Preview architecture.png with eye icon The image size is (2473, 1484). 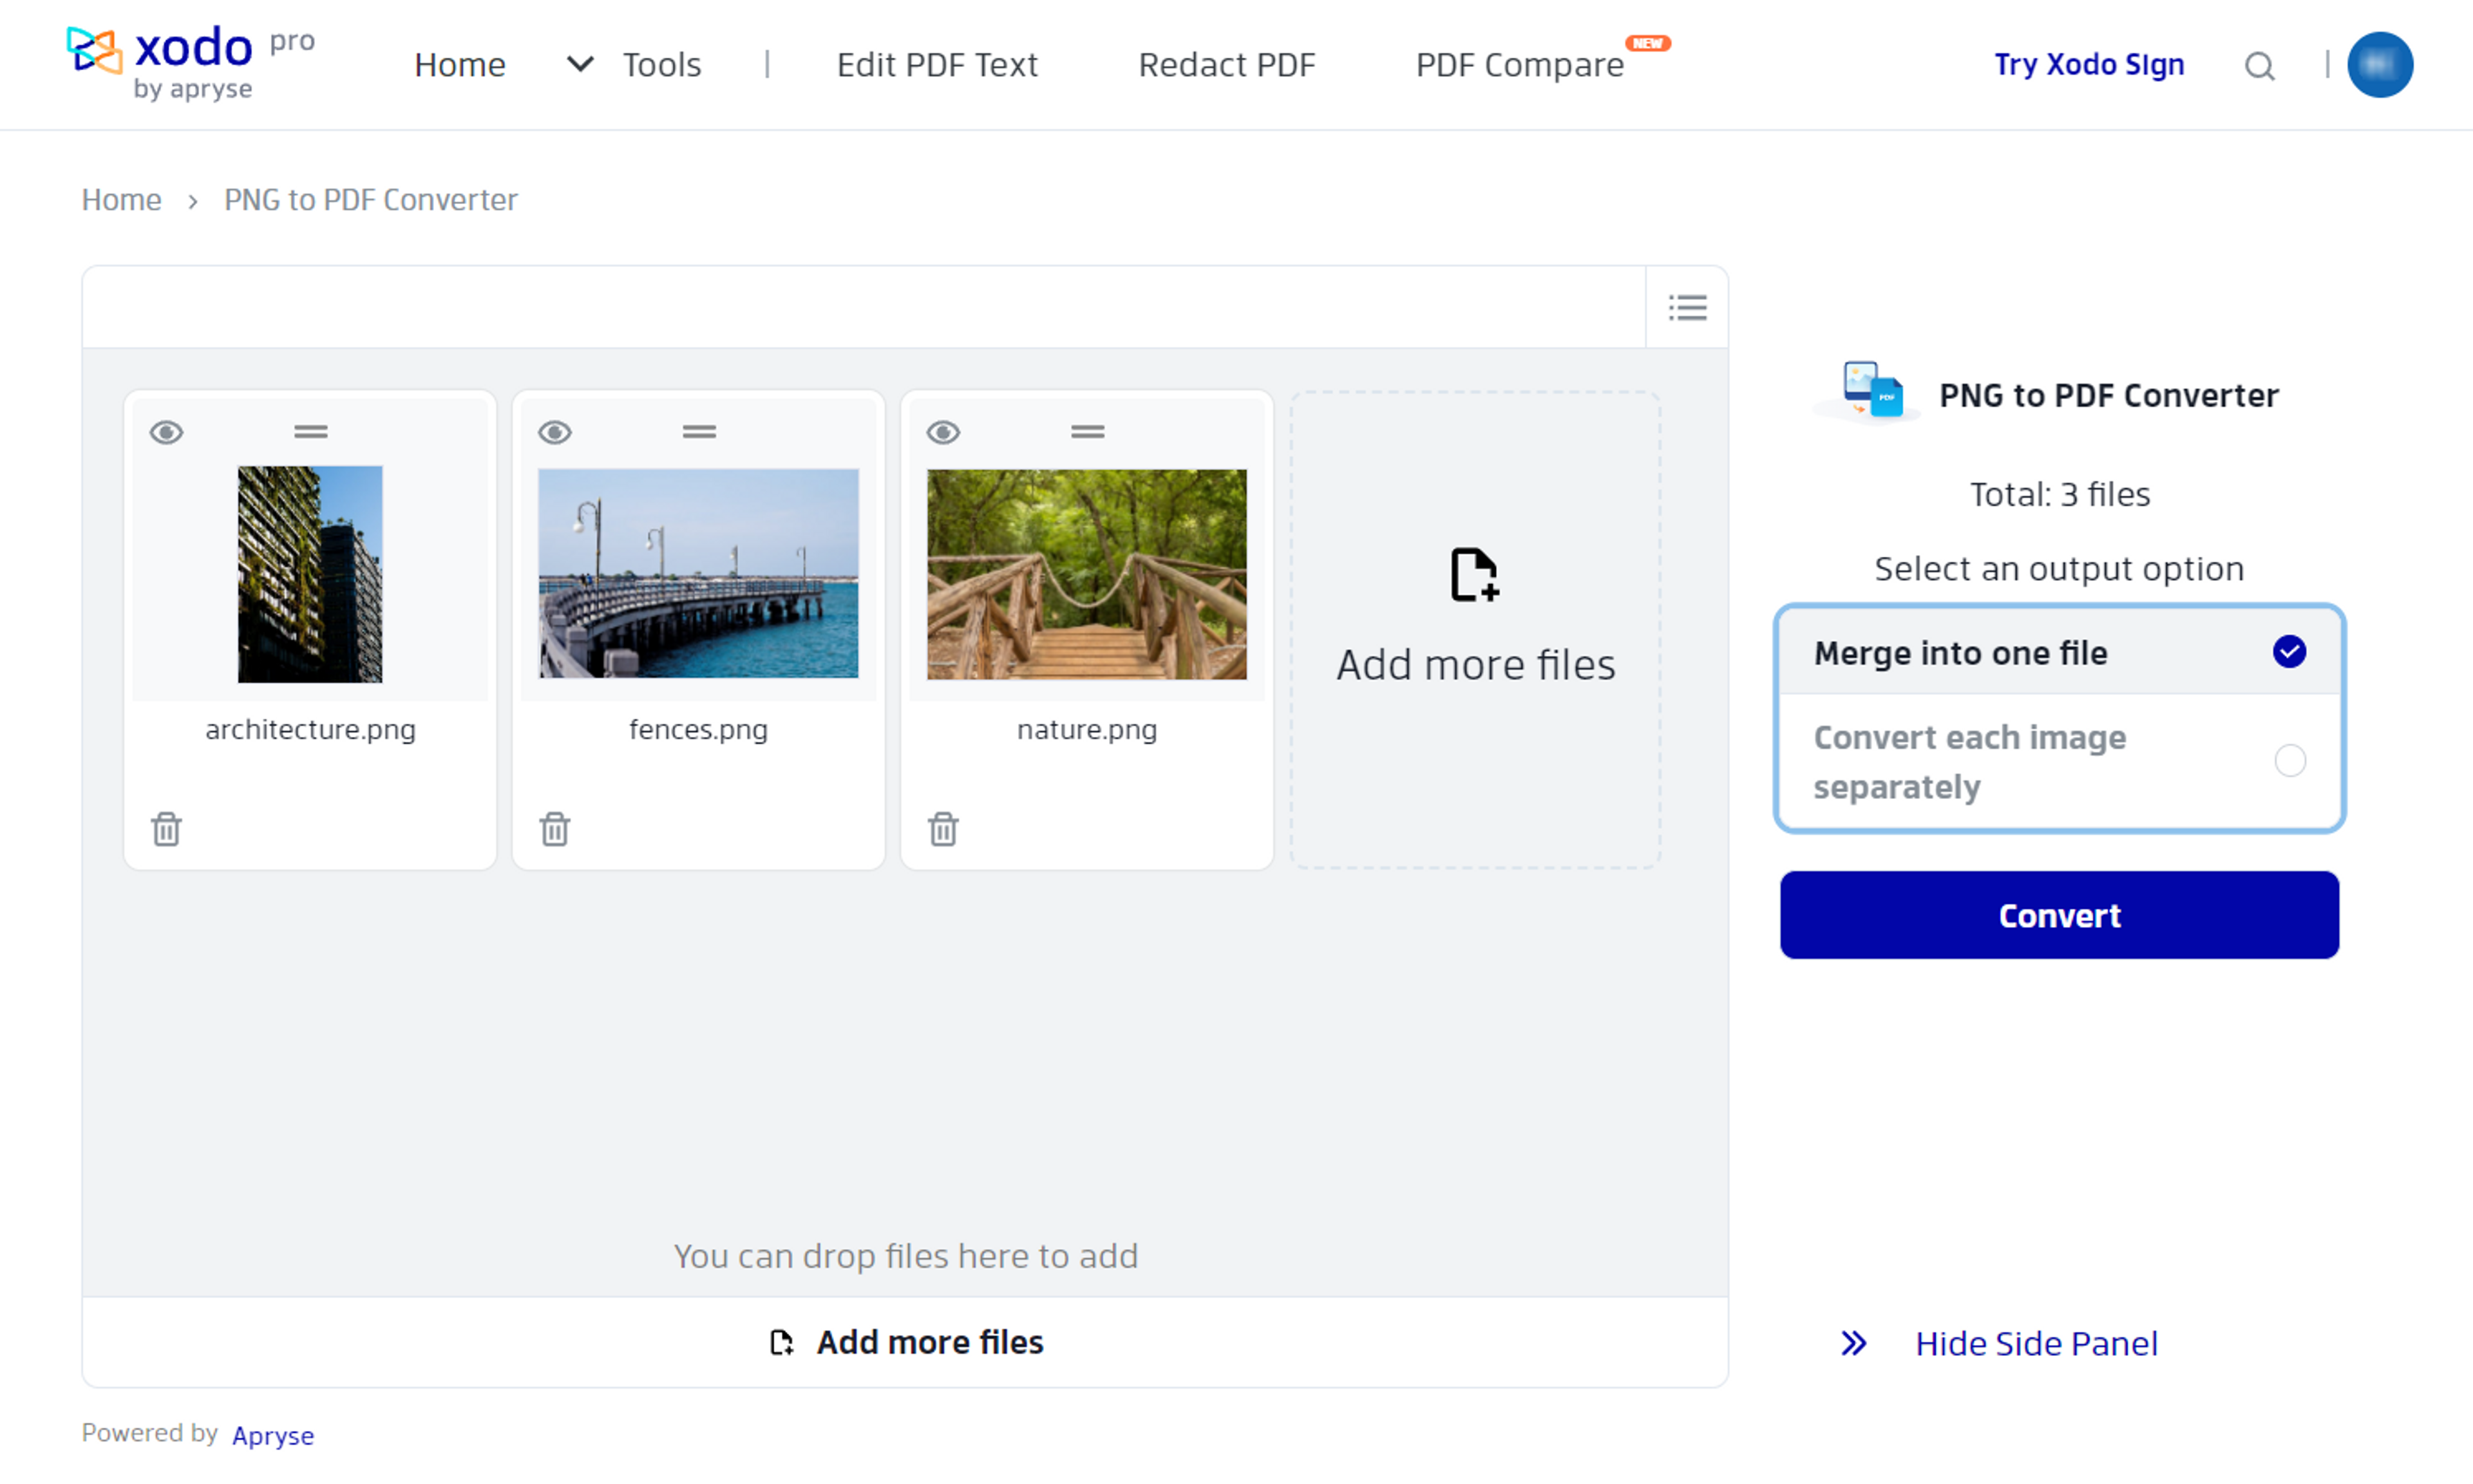167,432
